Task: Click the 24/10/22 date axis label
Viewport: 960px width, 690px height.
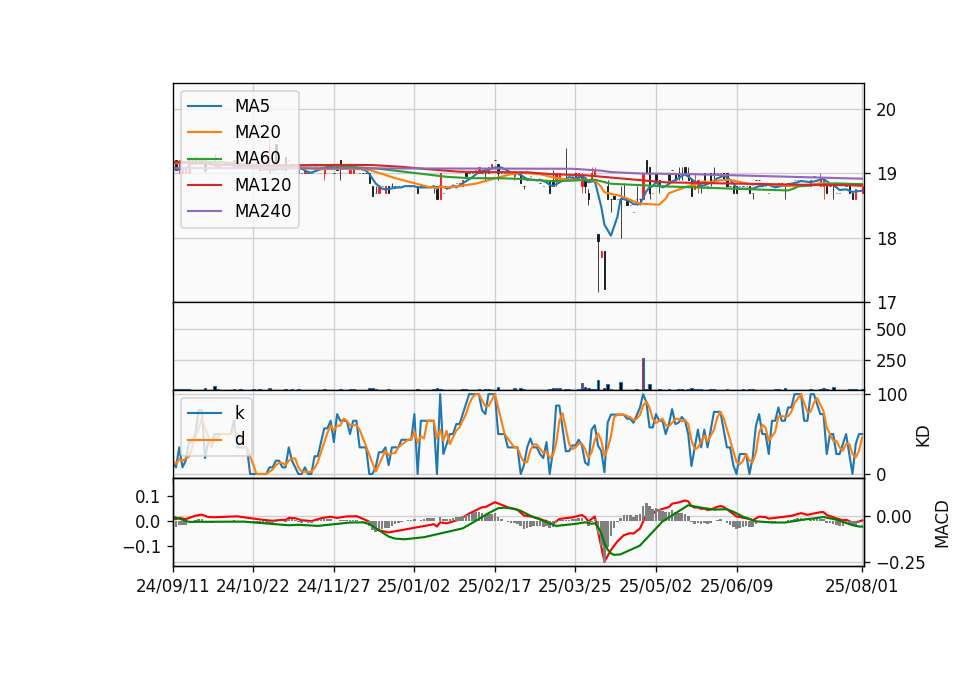Action: 252,586
